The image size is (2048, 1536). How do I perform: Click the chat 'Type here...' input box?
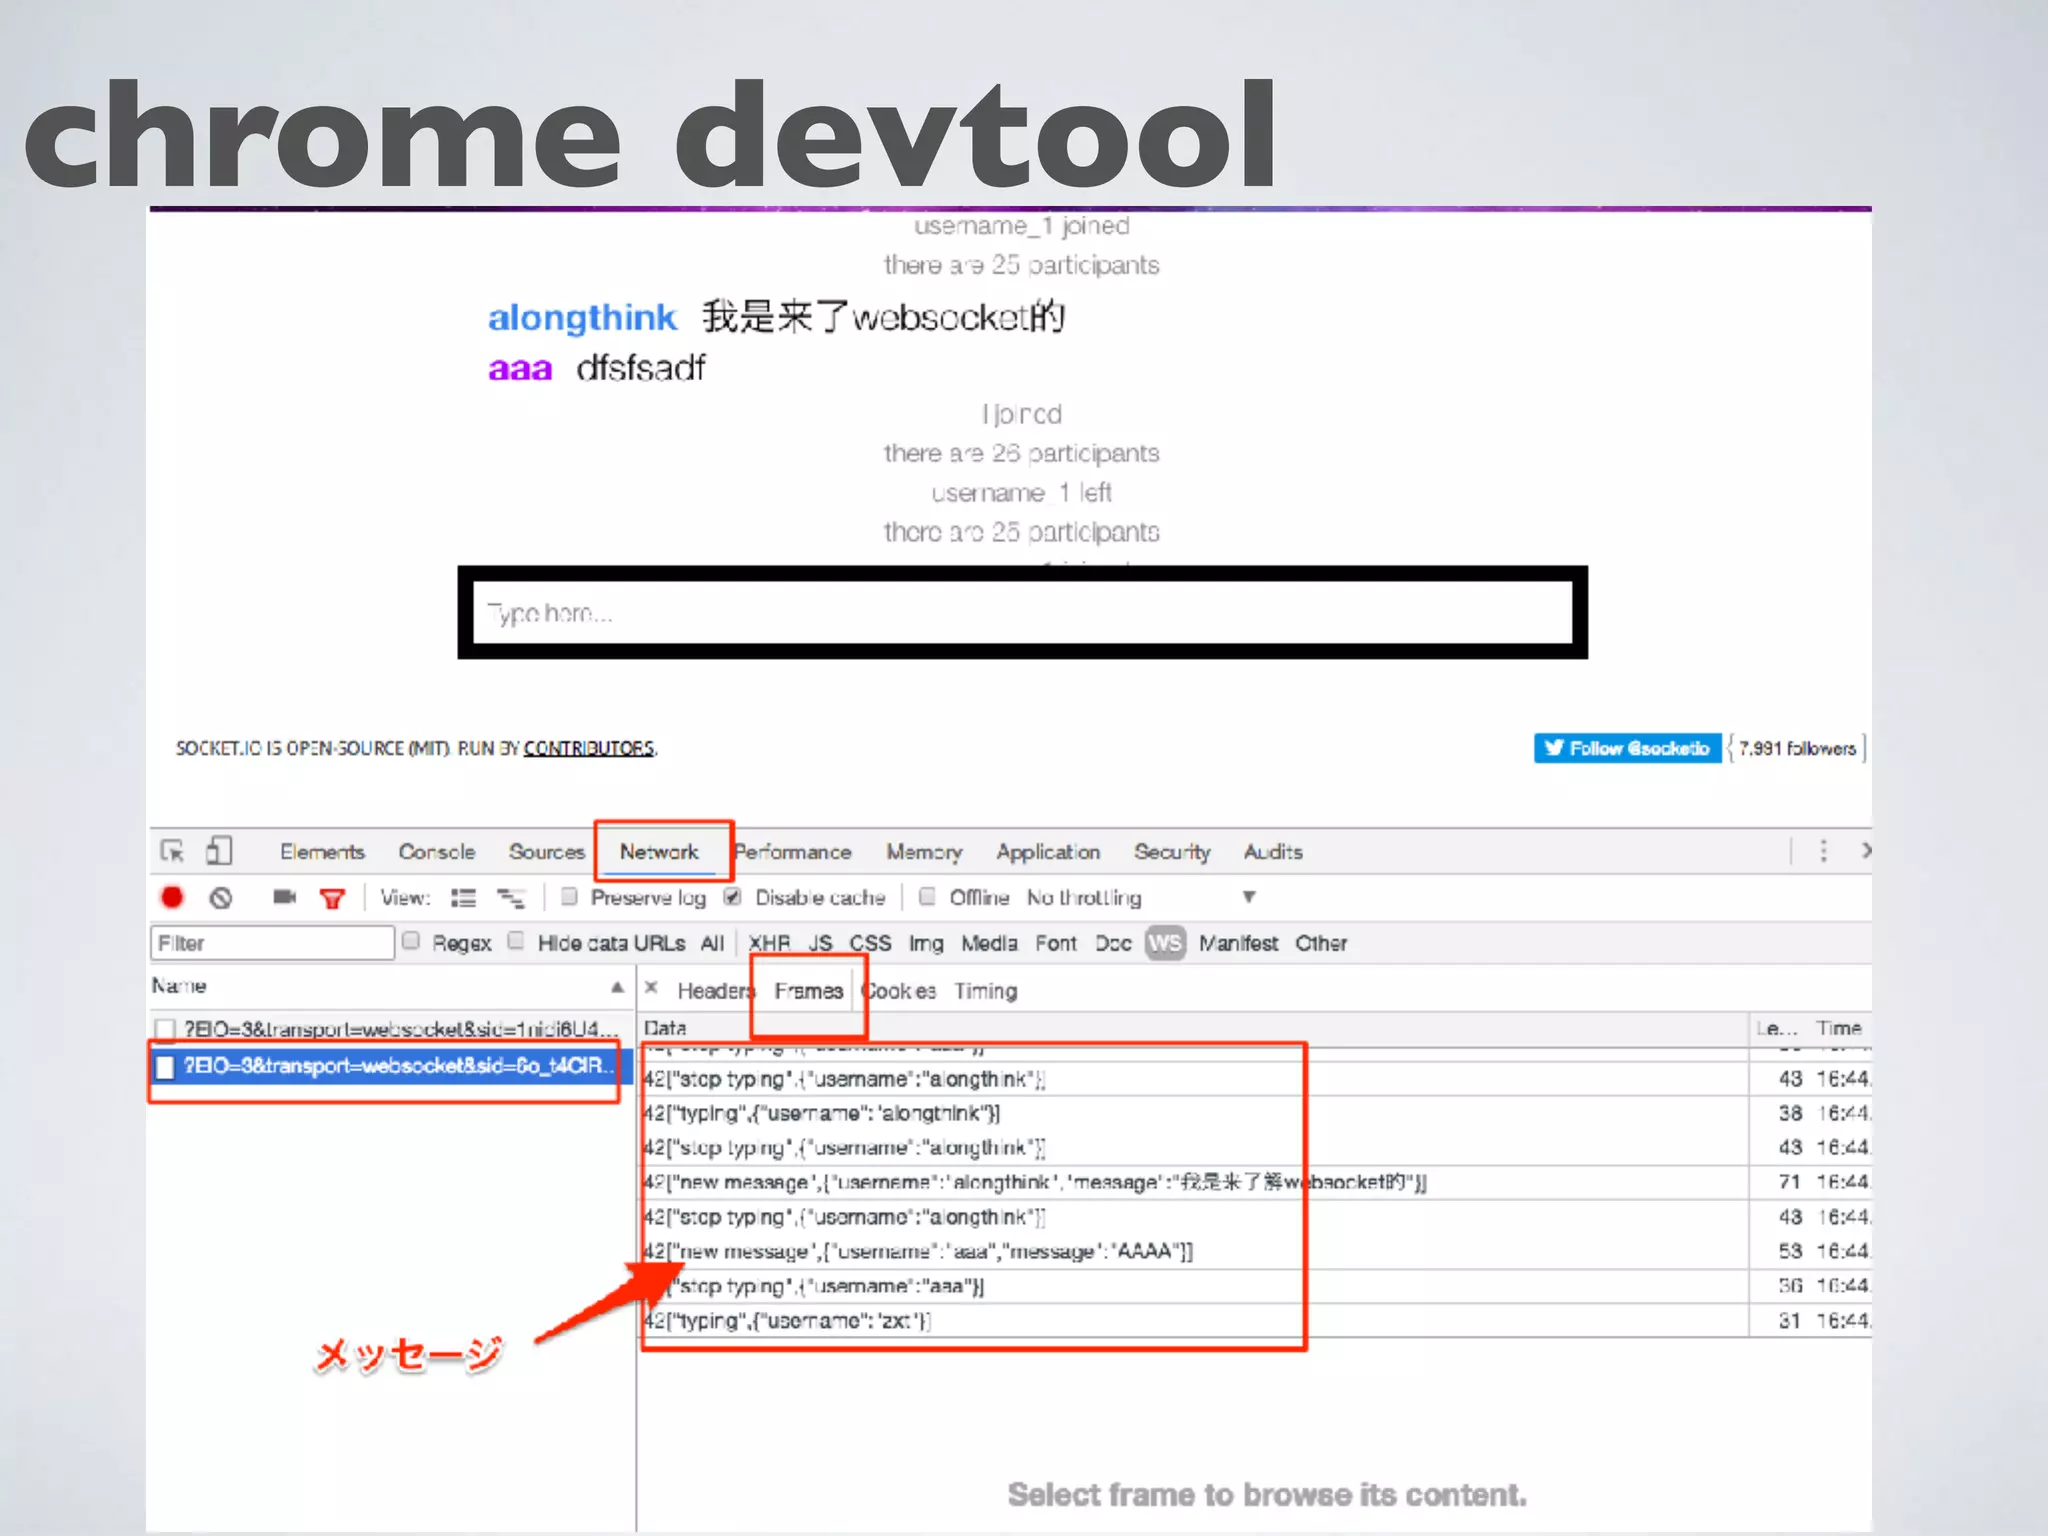[x=1022, y=612]
